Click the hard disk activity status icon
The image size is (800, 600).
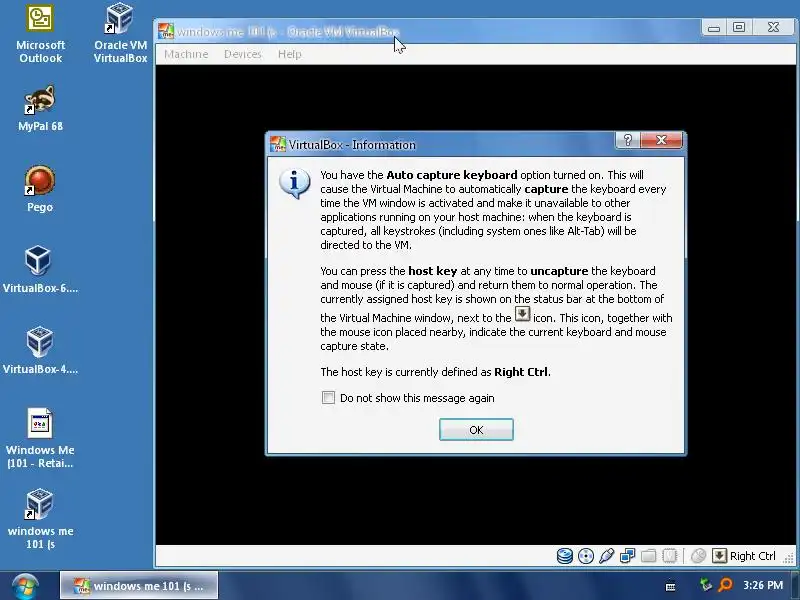point(564,556)
